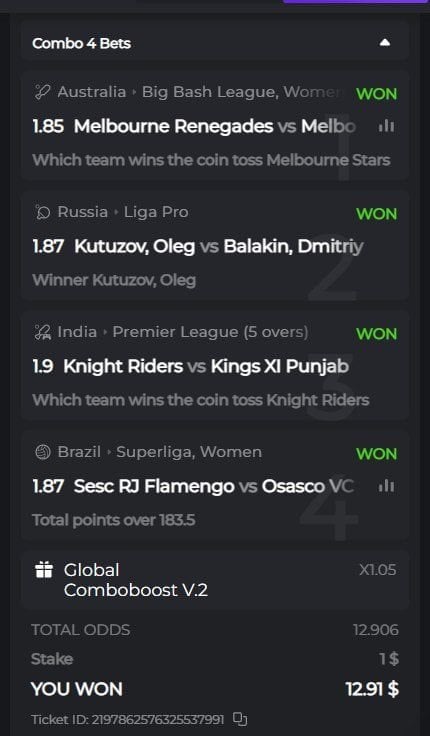Click the Global Comboboost V.2 label
Viewport: 430px width, 736px height.
(136, 580)
